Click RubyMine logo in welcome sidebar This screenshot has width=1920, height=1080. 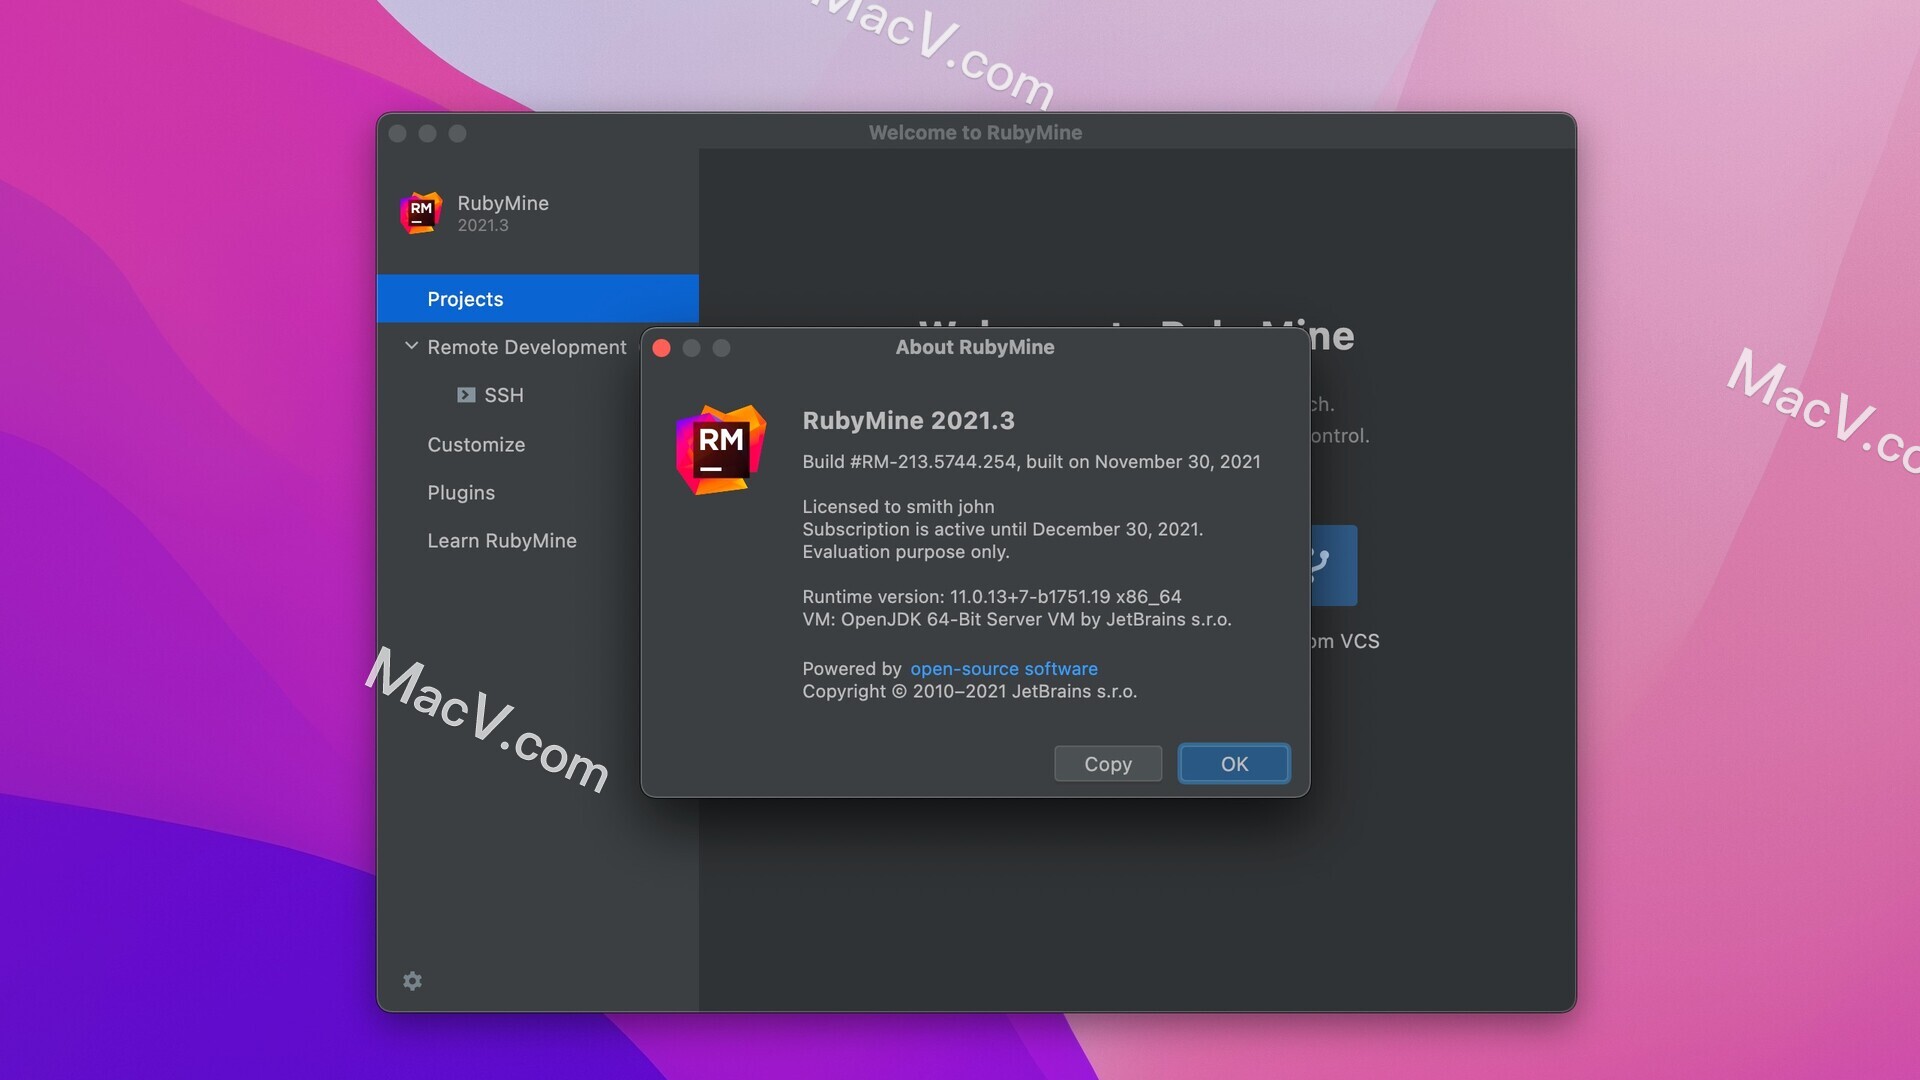(x=421, y=213)
